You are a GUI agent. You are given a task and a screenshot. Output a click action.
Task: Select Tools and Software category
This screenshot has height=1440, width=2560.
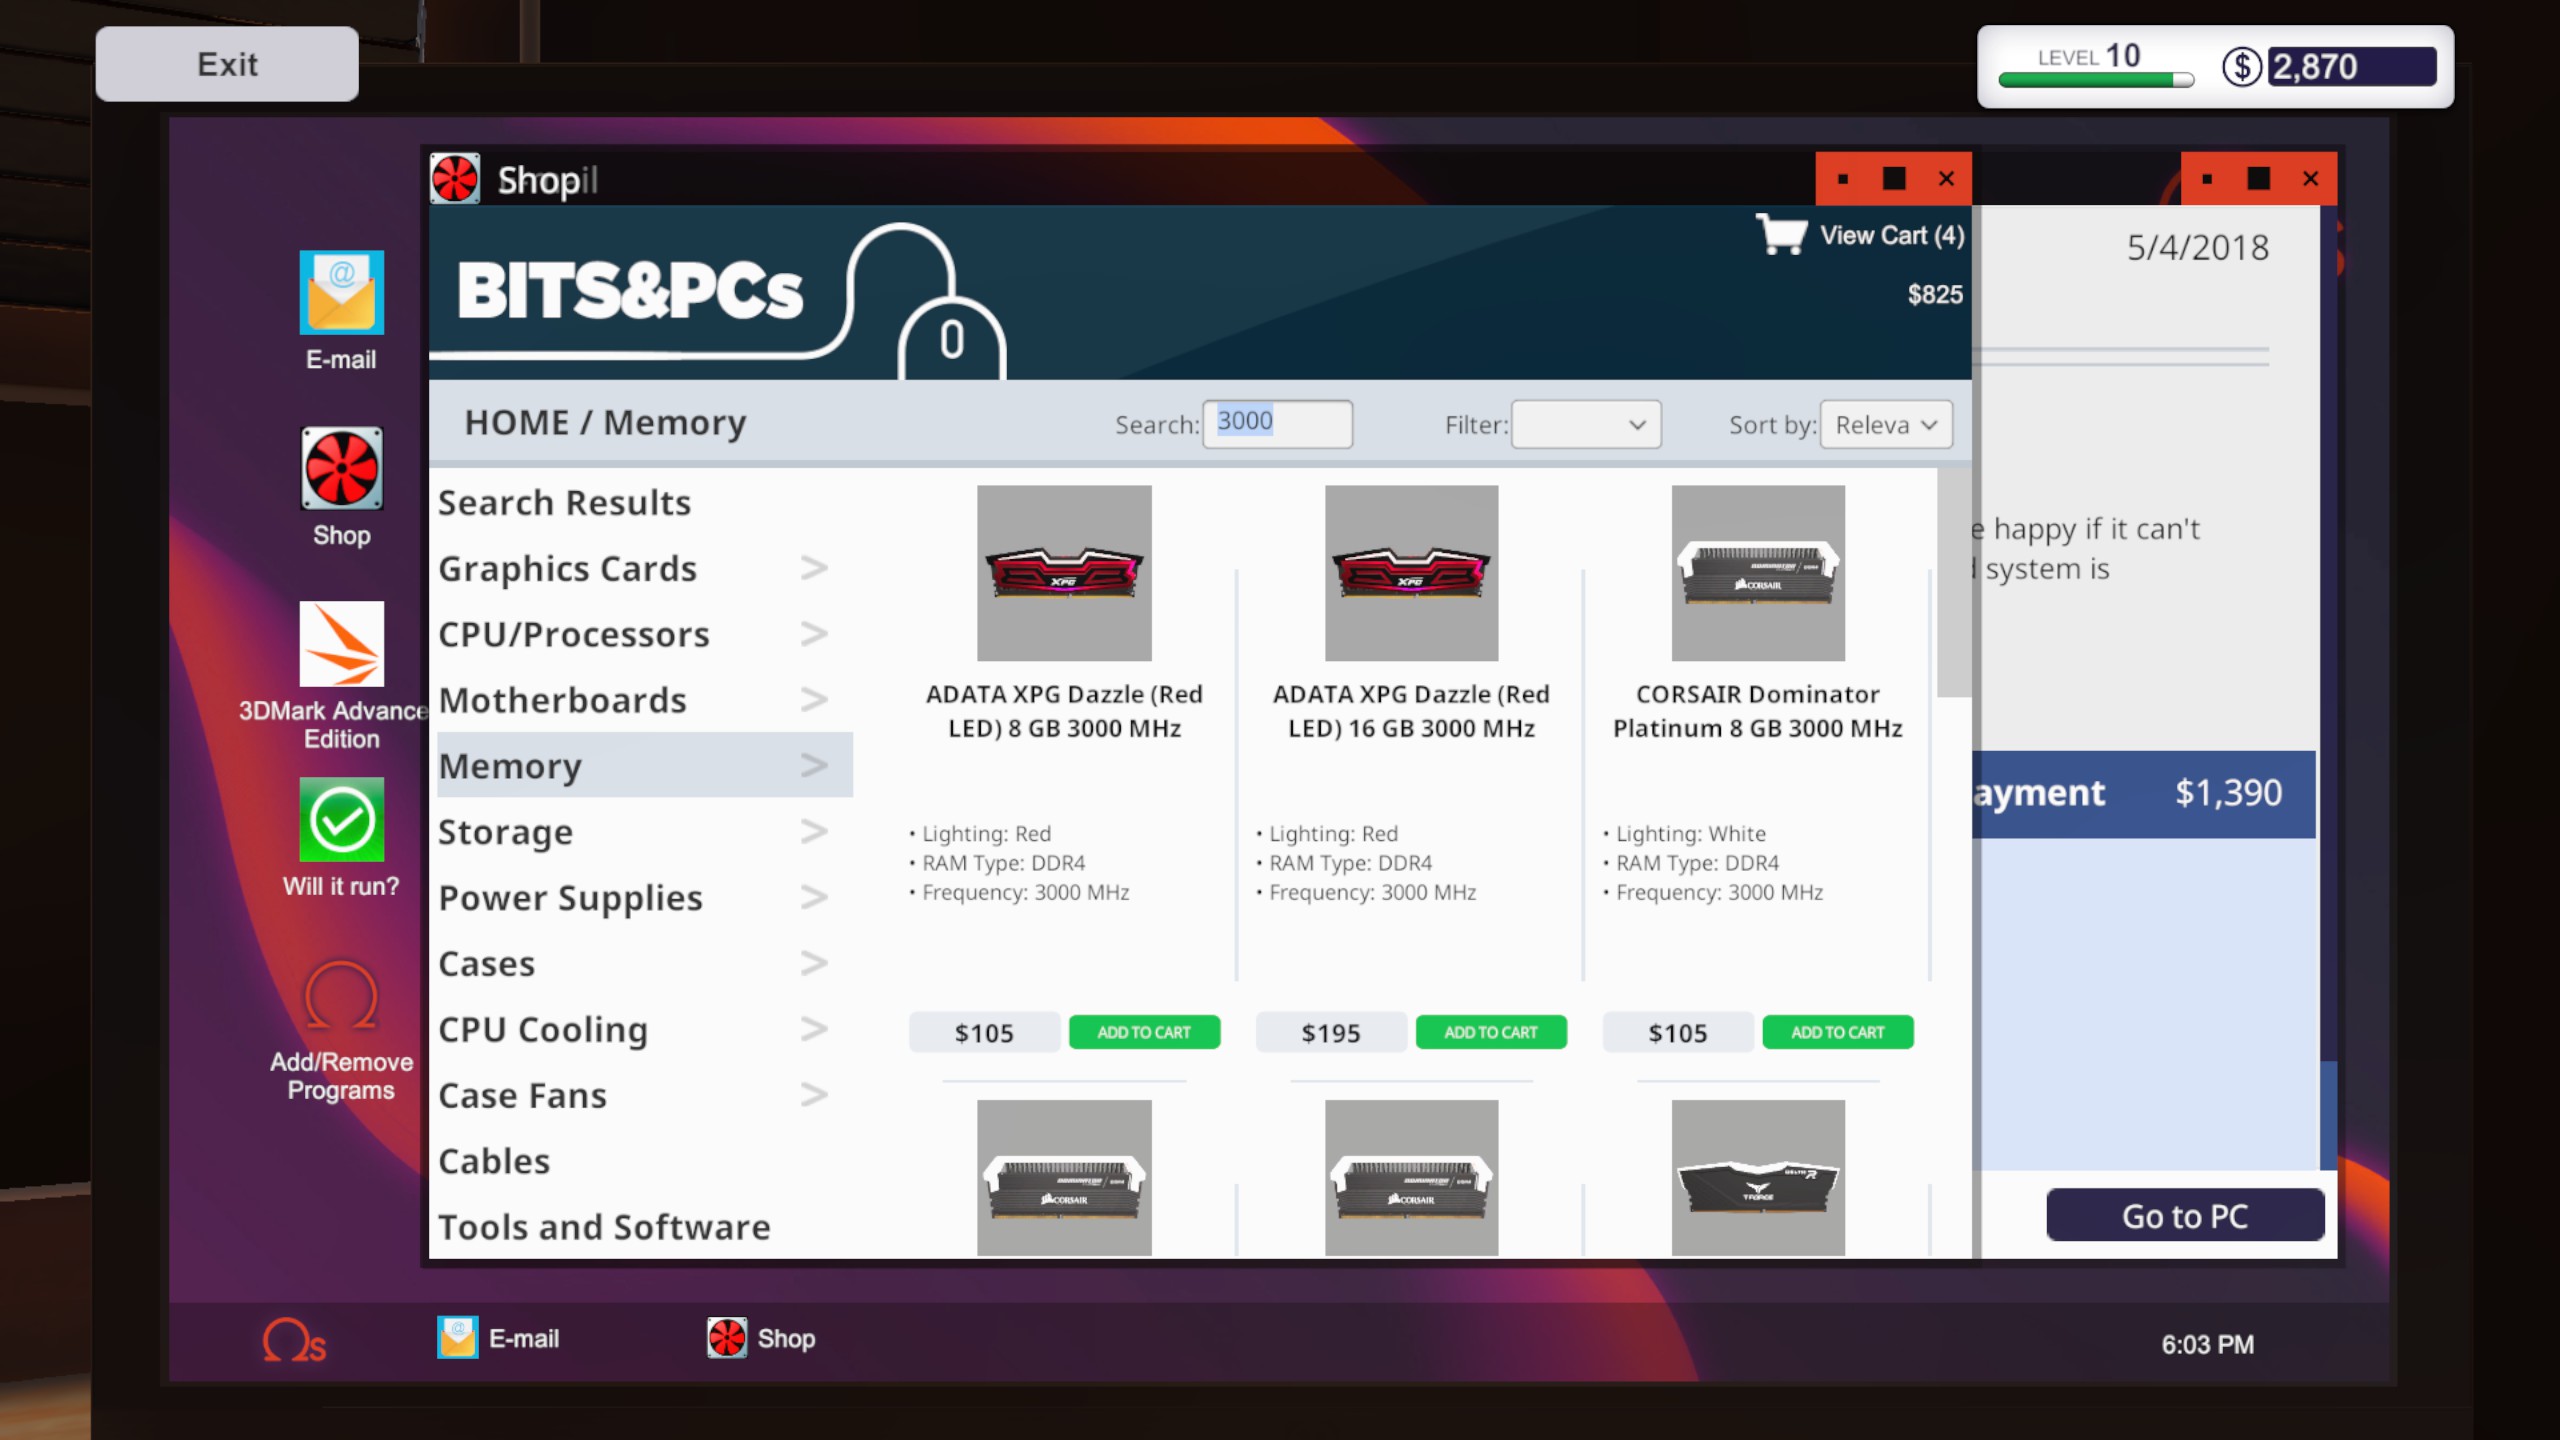(x=604, y=1227)
